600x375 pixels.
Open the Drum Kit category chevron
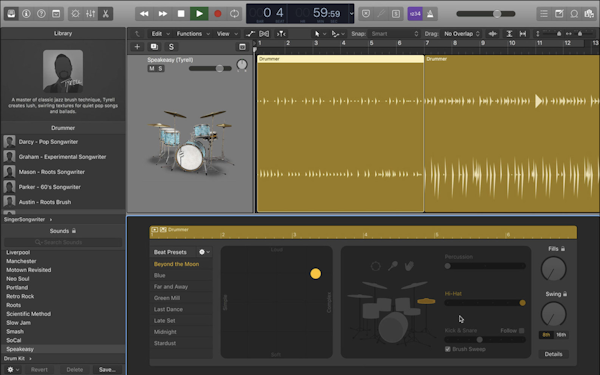[30, 359]
